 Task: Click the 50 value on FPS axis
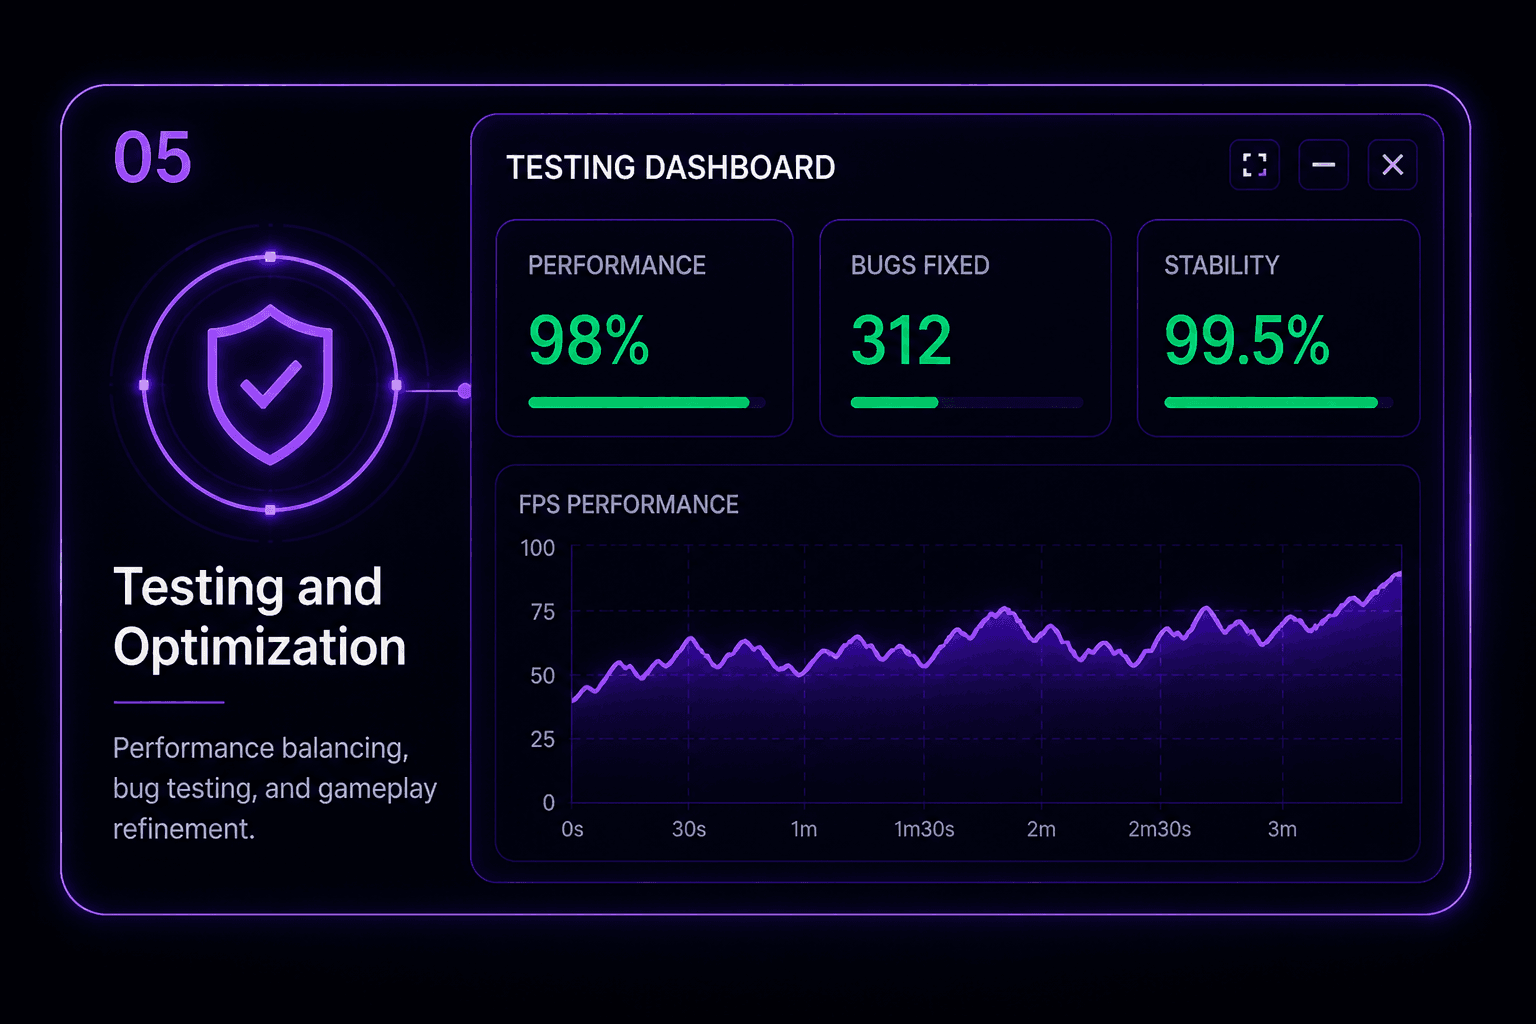tap(542, 676)
